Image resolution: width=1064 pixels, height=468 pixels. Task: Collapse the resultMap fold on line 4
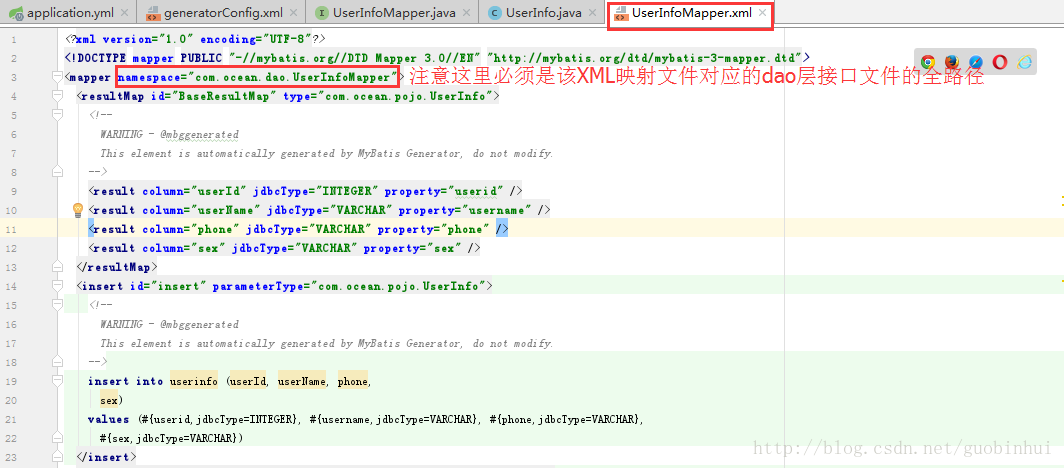(x=59, y=96)
